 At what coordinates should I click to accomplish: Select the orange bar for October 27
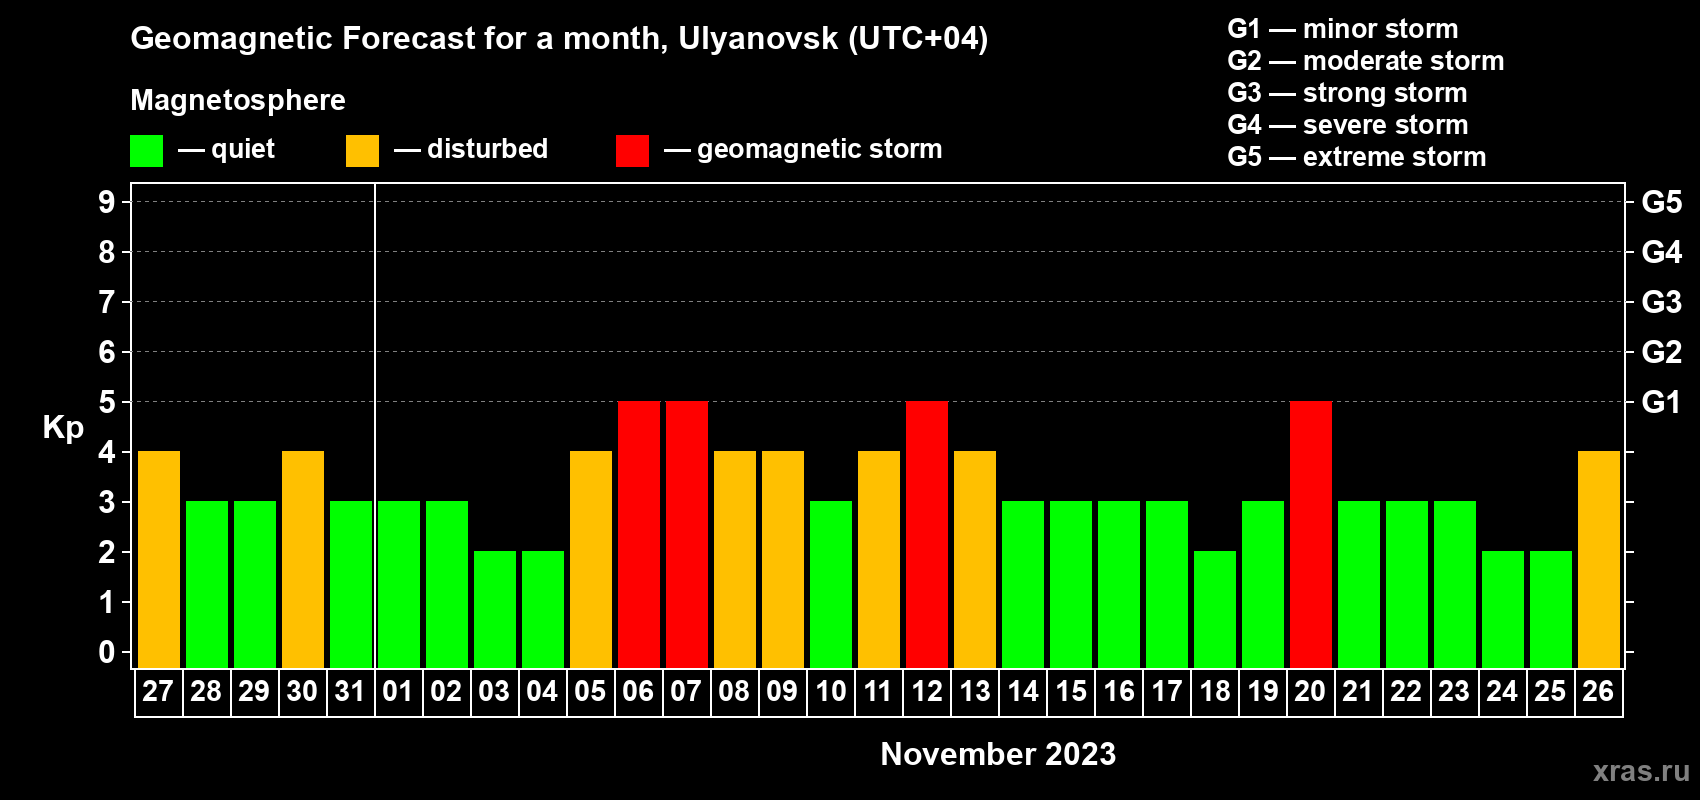159,560
